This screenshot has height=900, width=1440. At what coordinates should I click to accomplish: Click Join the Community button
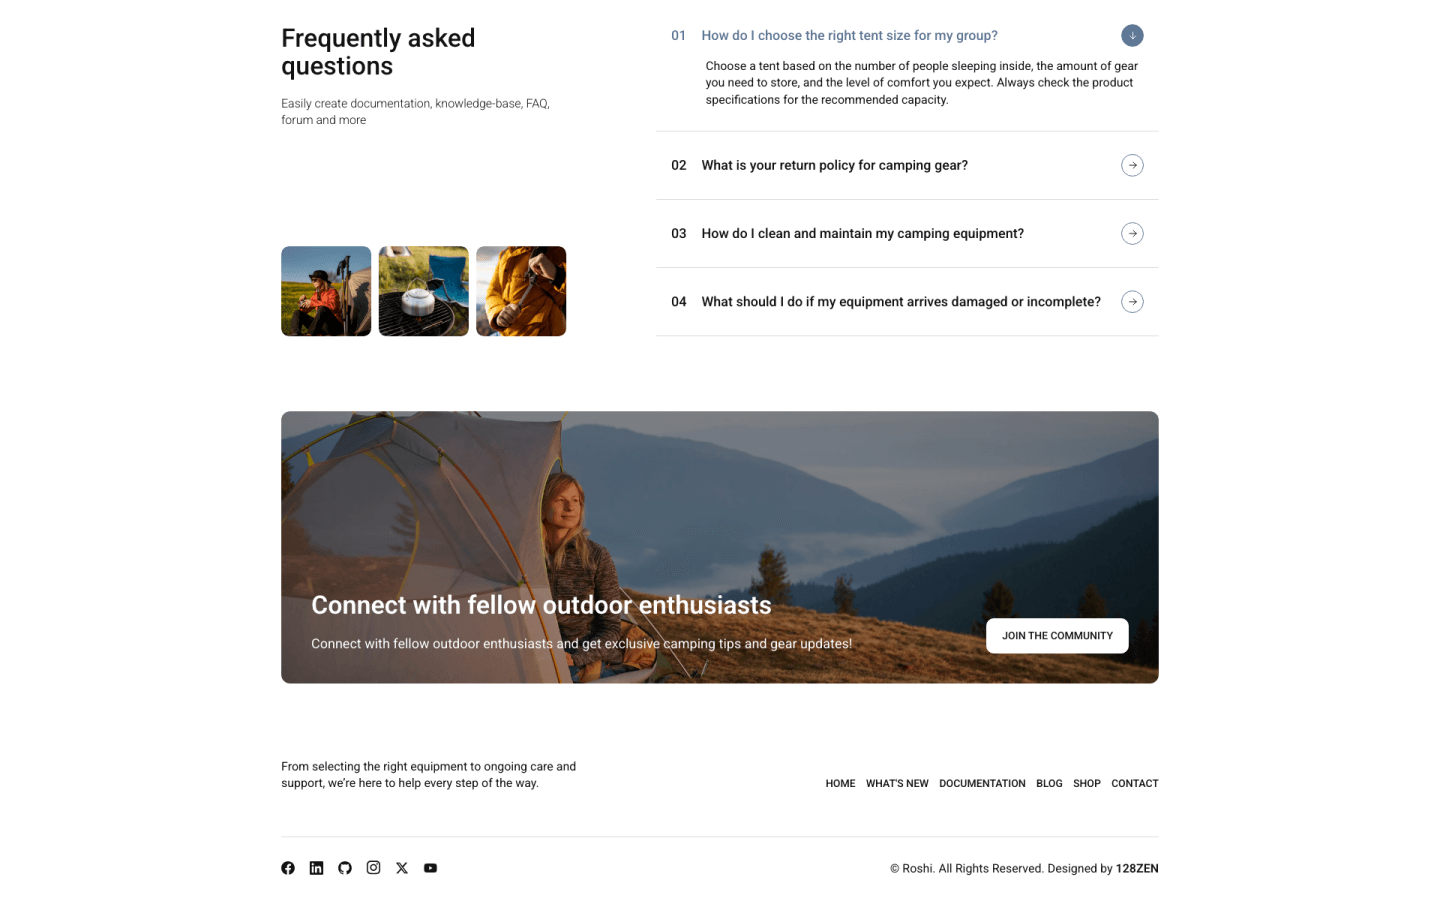1057,636
